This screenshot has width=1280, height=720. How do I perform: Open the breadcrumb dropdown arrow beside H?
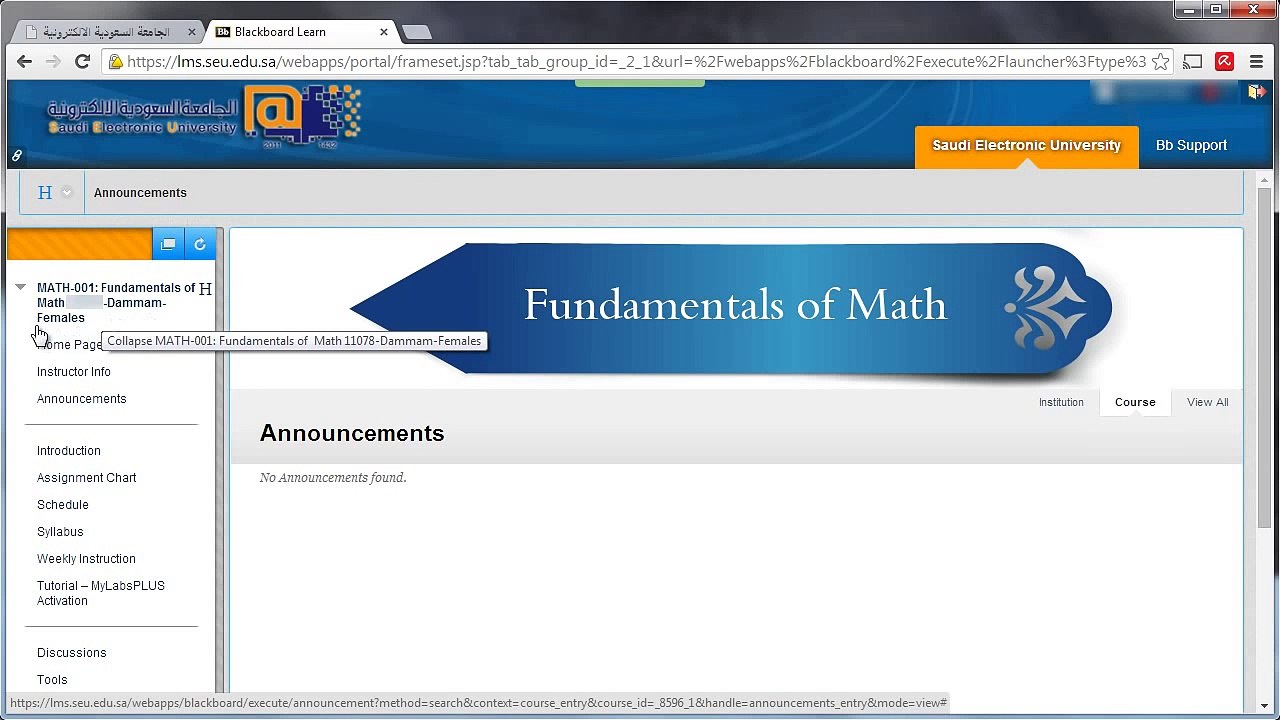coord(67,193)
